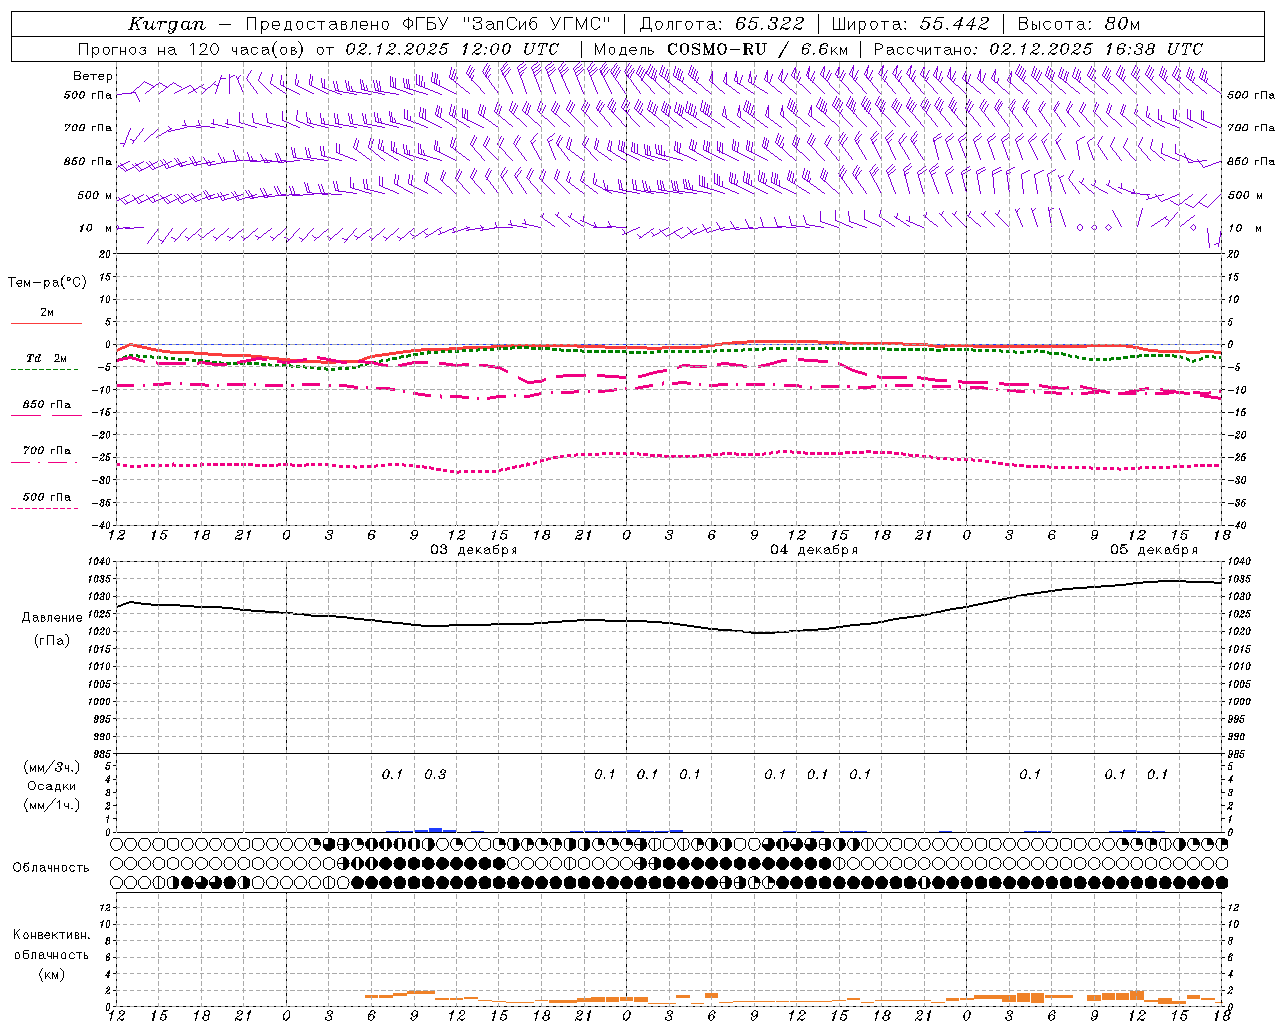
Task: Click the "Td 2м" dew point legend entry
Action: 47,358
